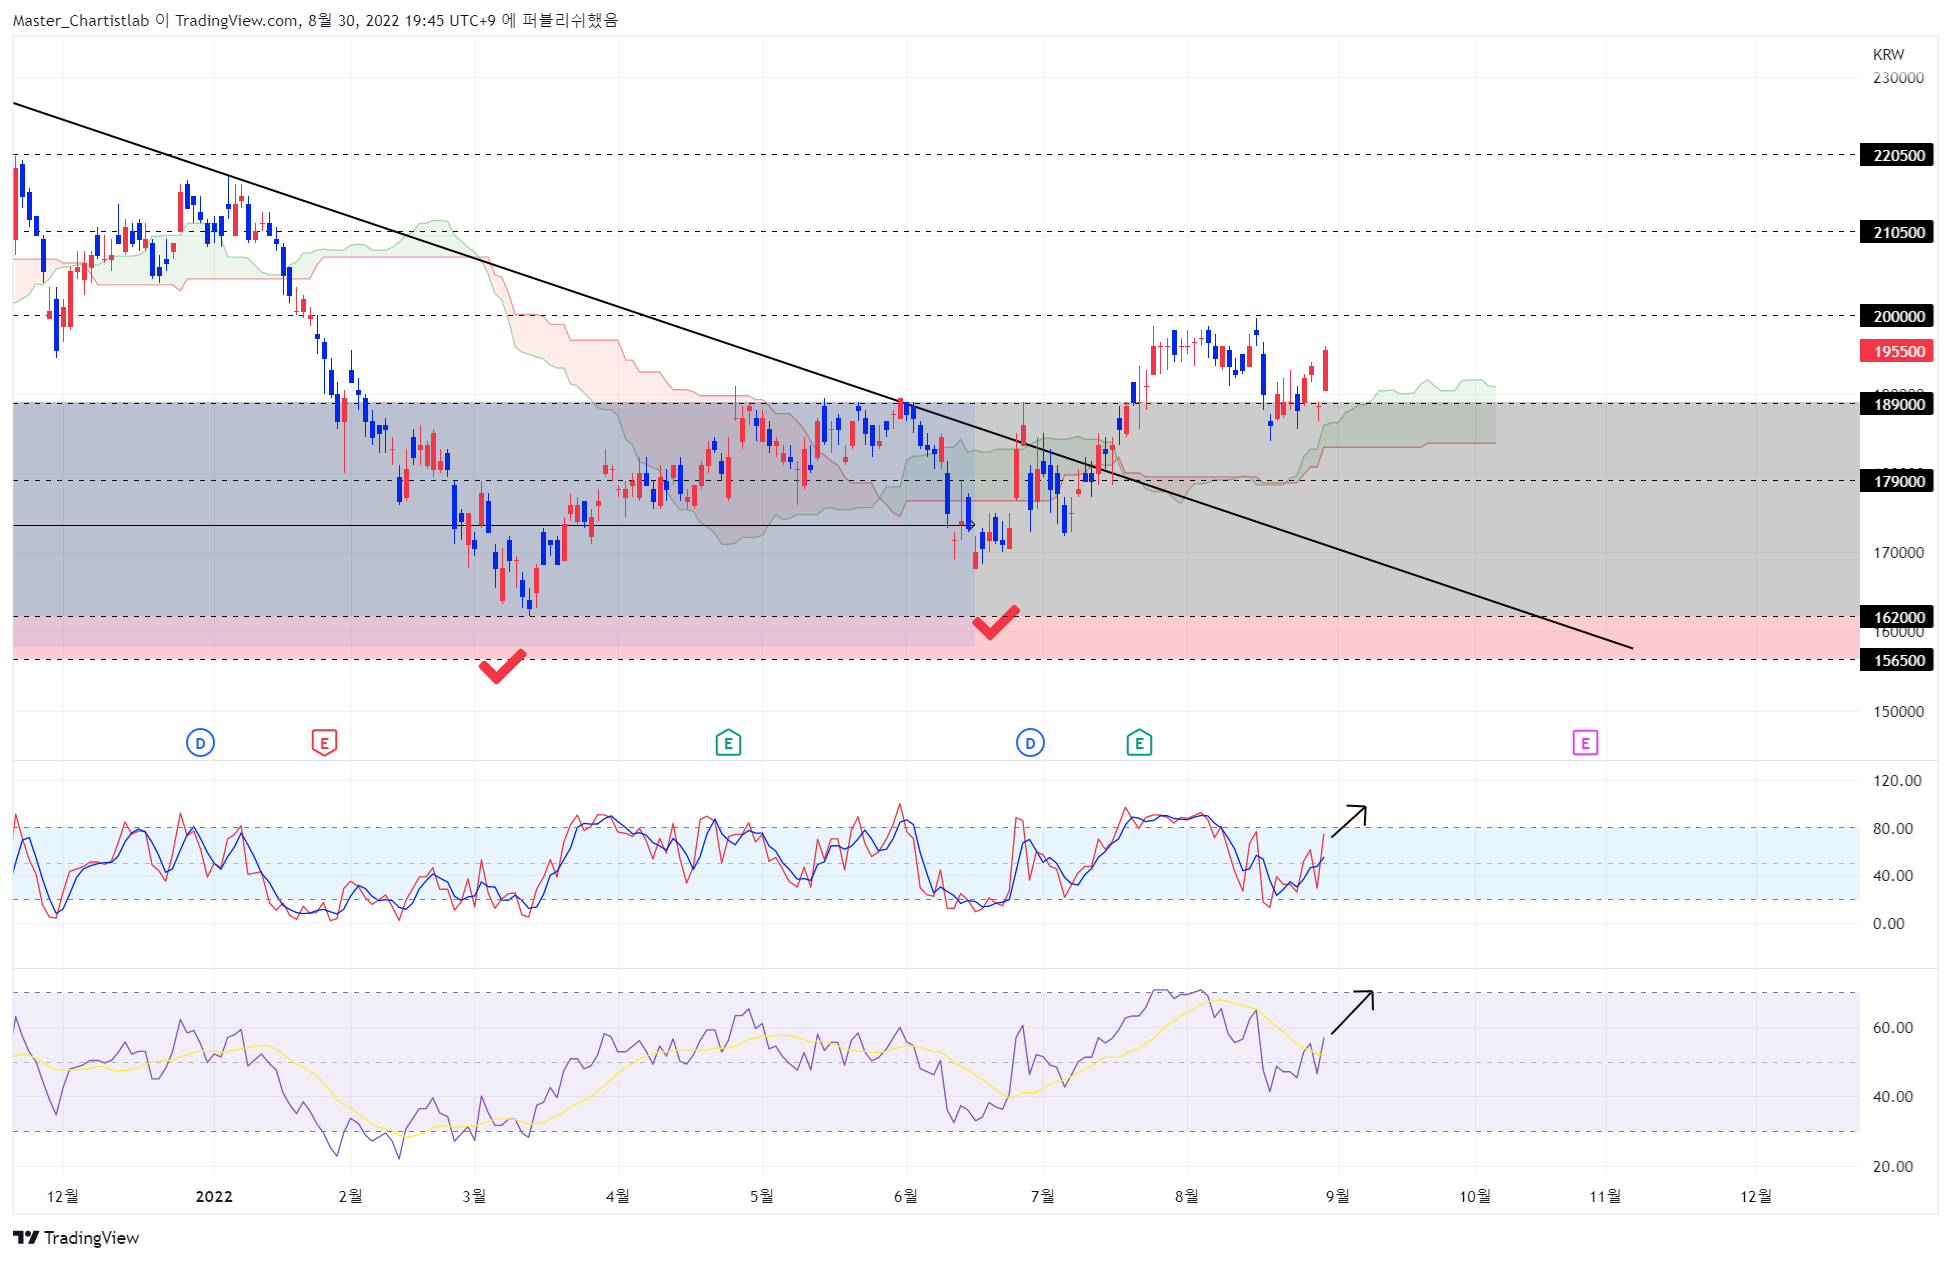Click the 200000 price level label

(1897, 316)
